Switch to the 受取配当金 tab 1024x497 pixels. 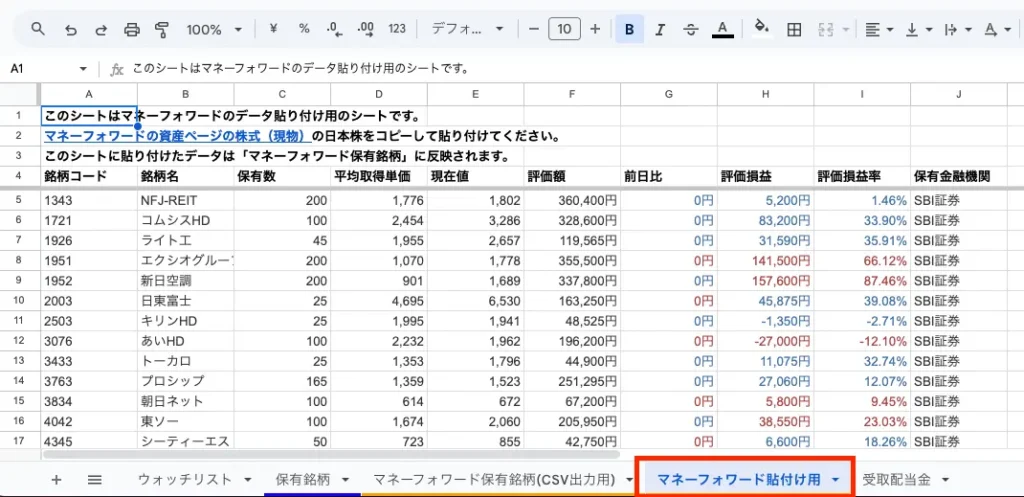tap(896, 480)
